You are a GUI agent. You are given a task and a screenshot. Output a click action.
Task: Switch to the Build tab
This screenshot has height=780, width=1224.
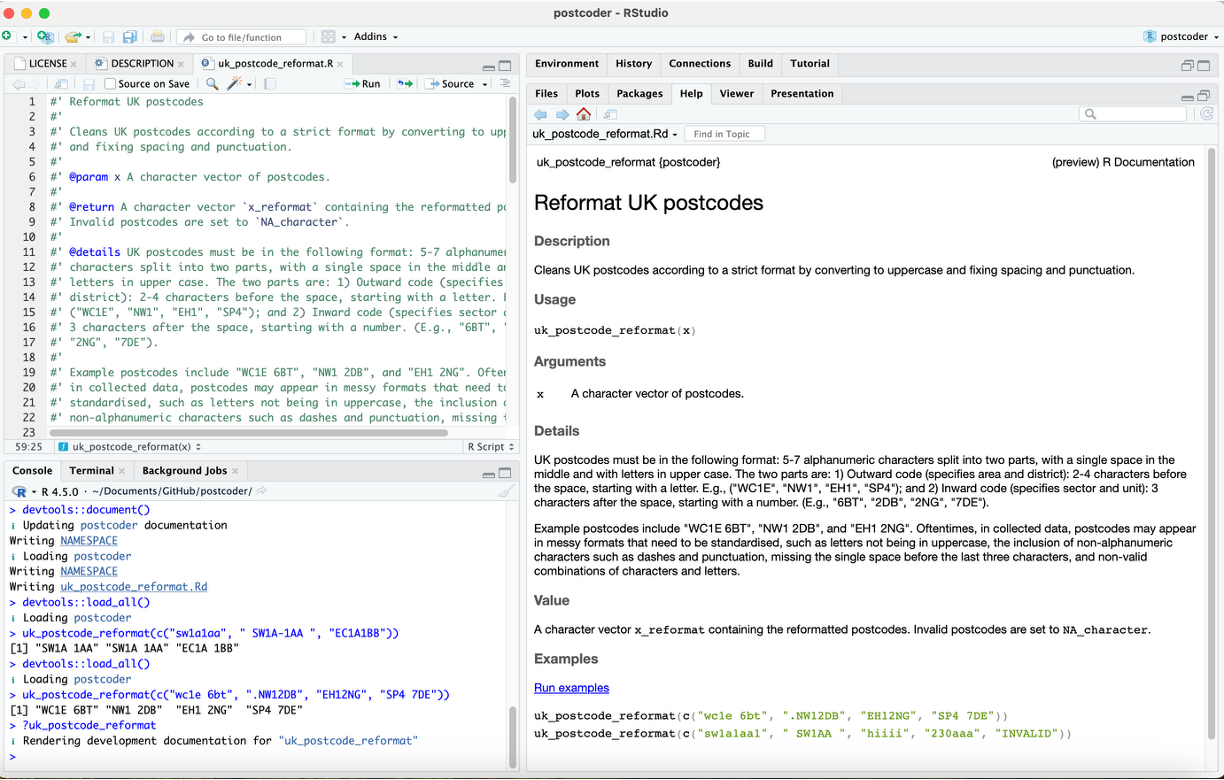(x=761, y=63)
